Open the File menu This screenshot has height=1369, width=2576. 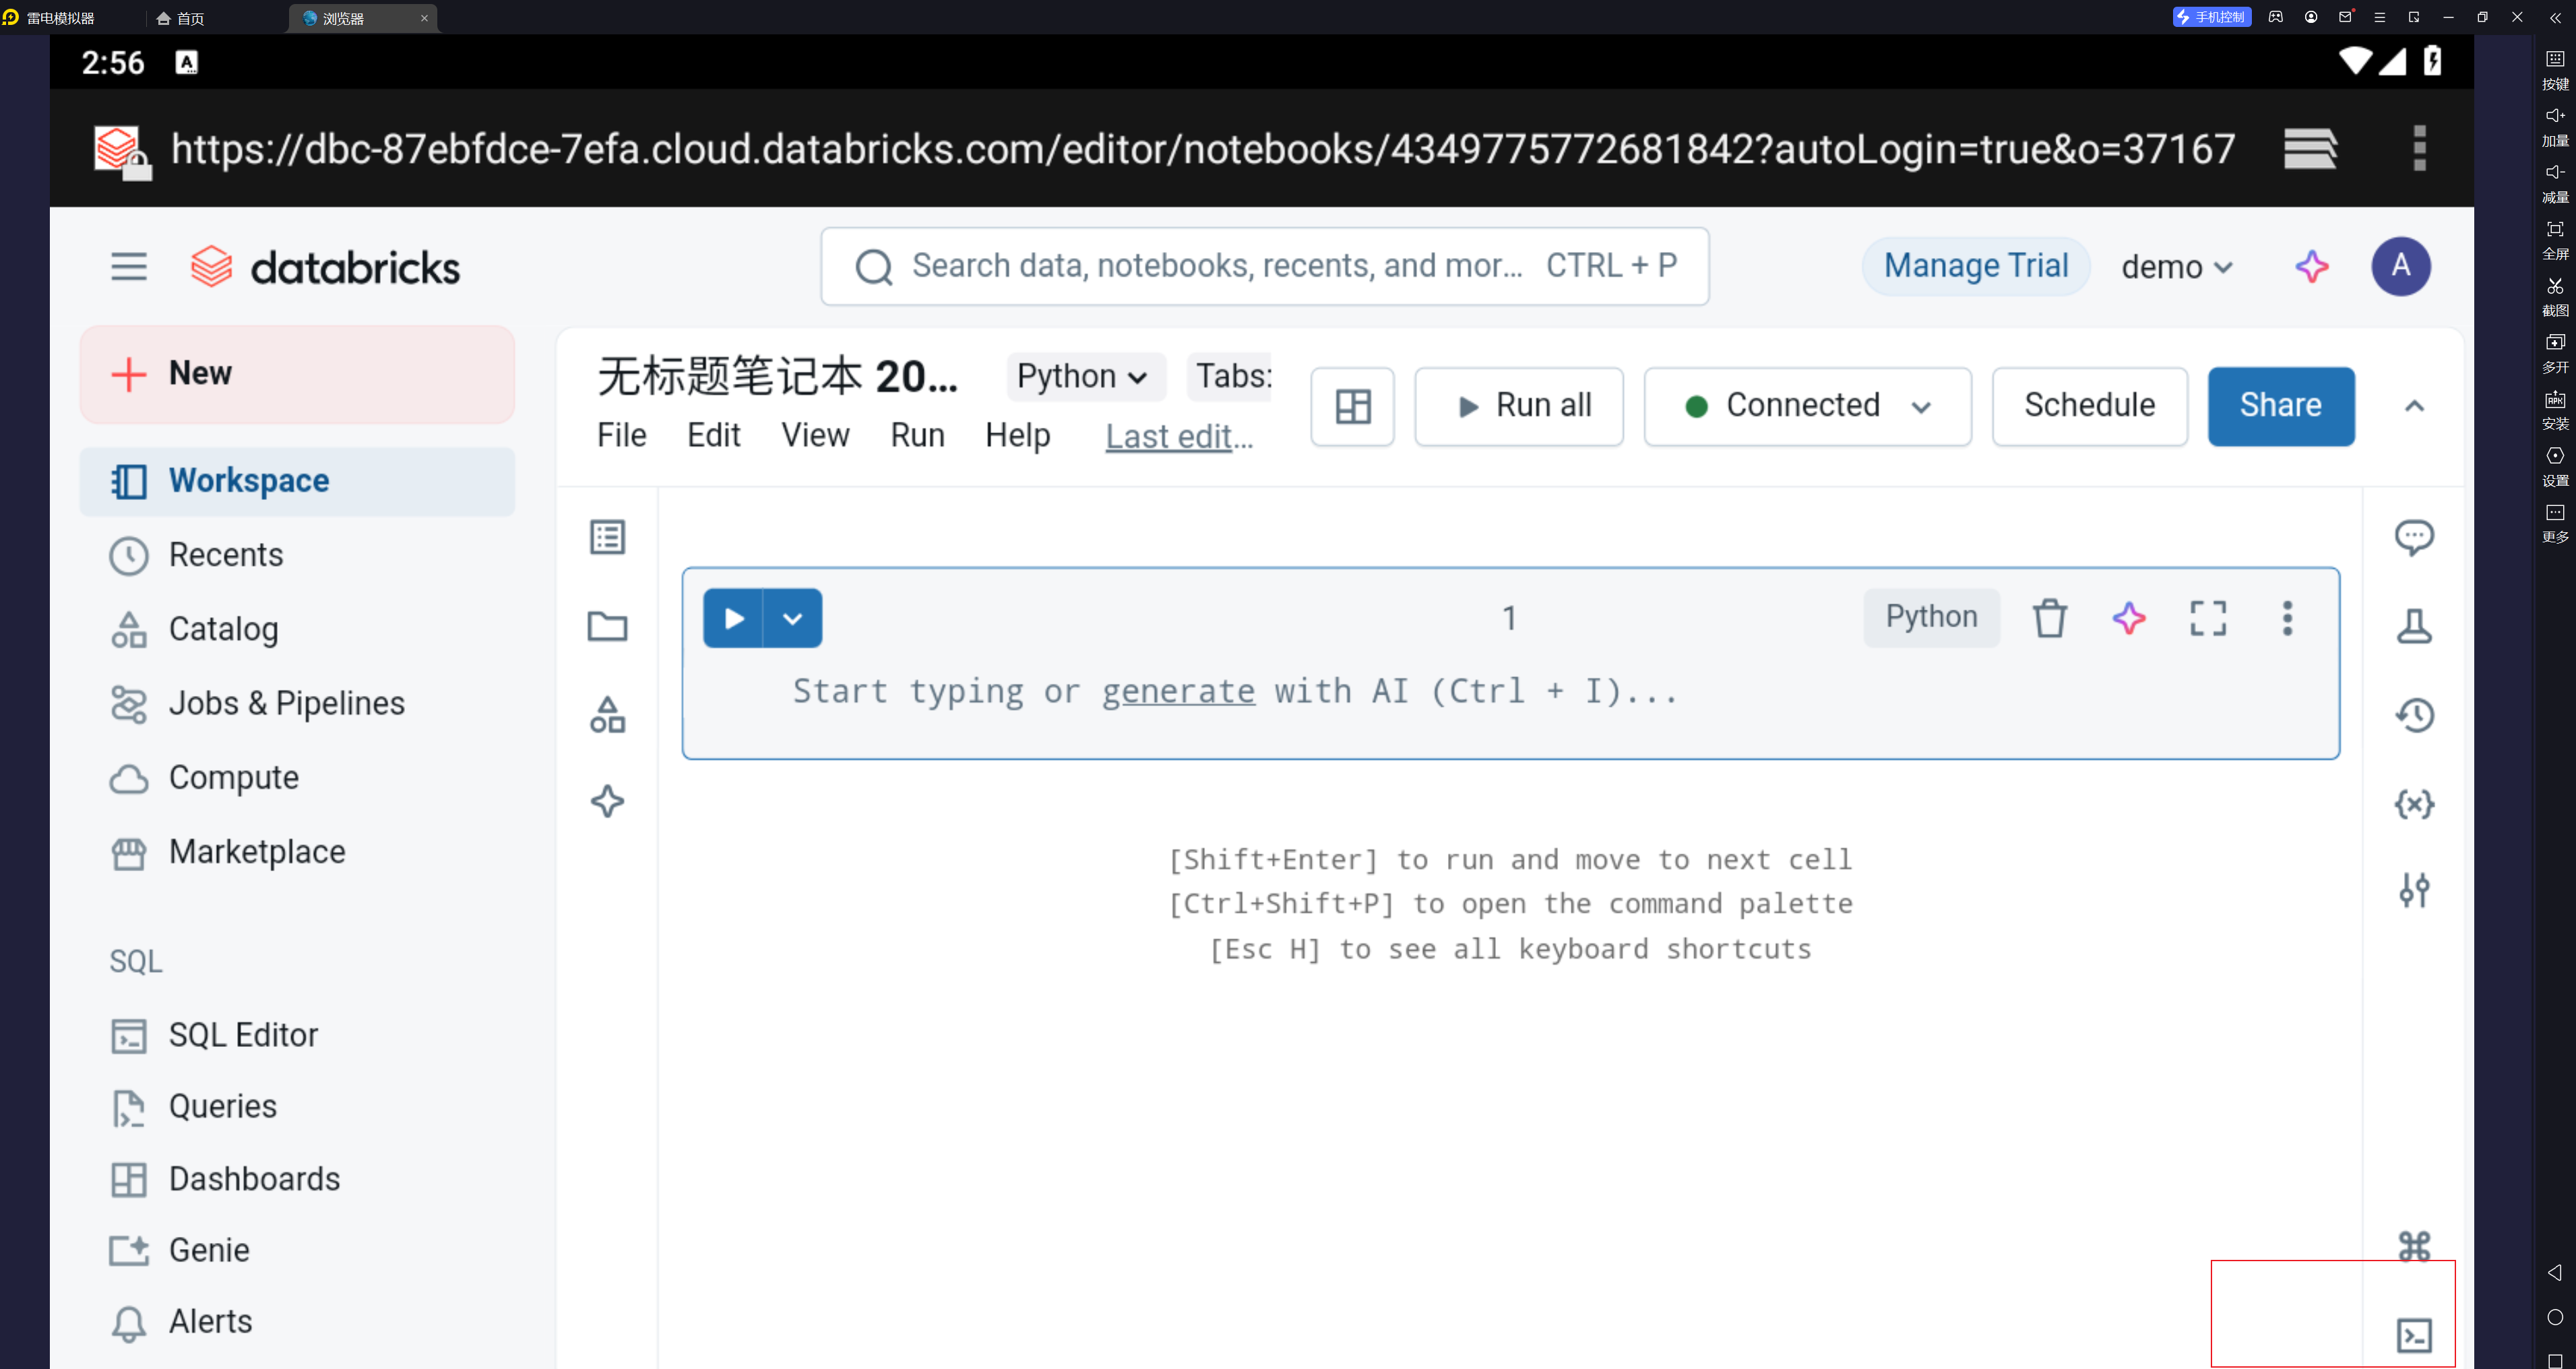(x=621, y=435)
